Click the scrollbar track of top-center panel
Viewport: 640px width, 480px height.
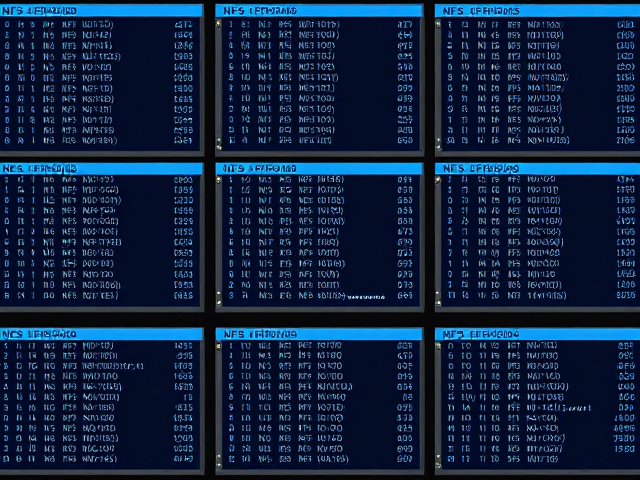[x=219, y=84]
